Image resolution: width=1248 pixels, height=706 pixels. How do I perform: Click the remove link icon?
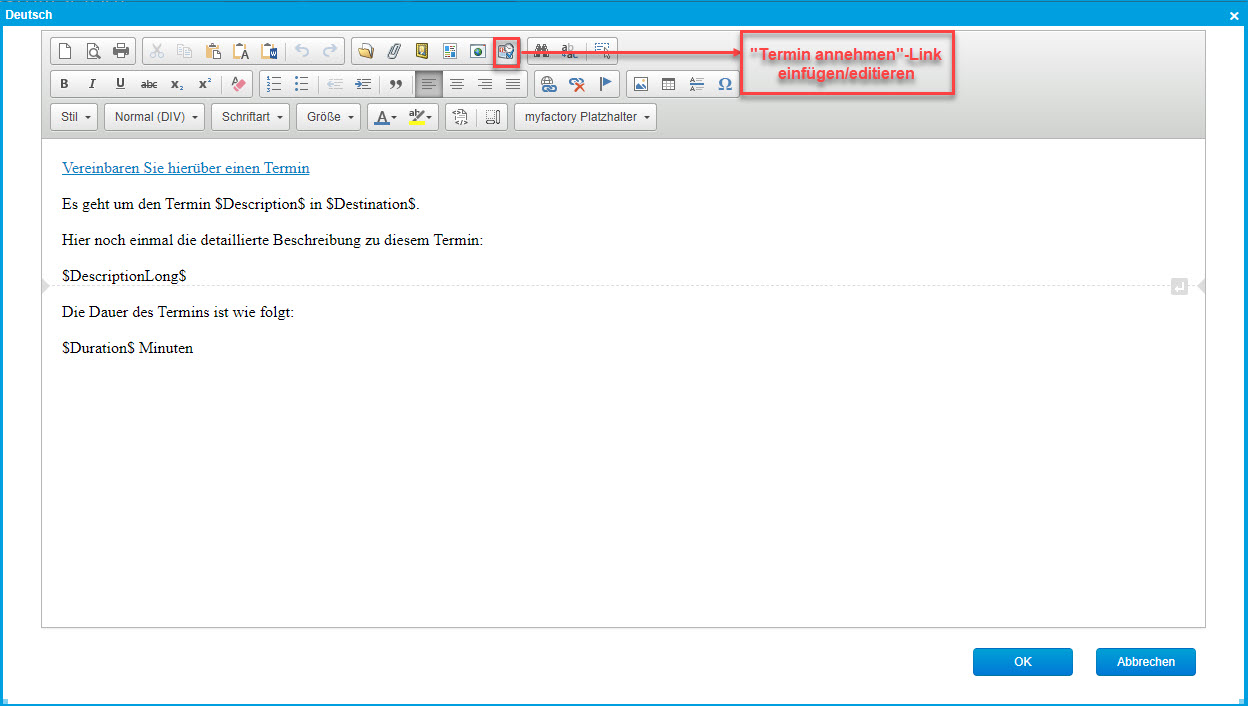pyautogui.click(x=576, y=84)
